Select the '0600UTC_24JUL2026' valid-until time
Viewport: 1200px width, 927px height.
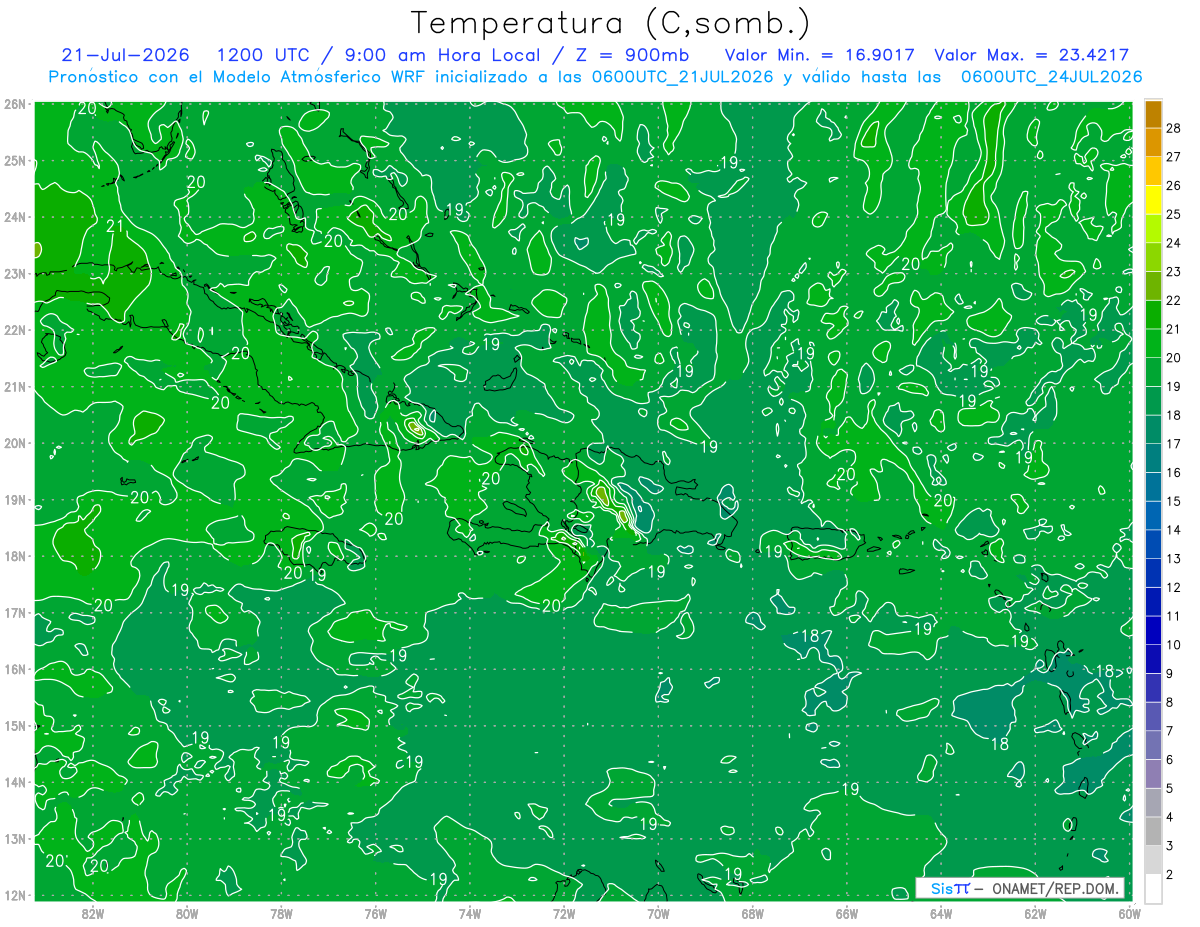tap(1051, 76)
